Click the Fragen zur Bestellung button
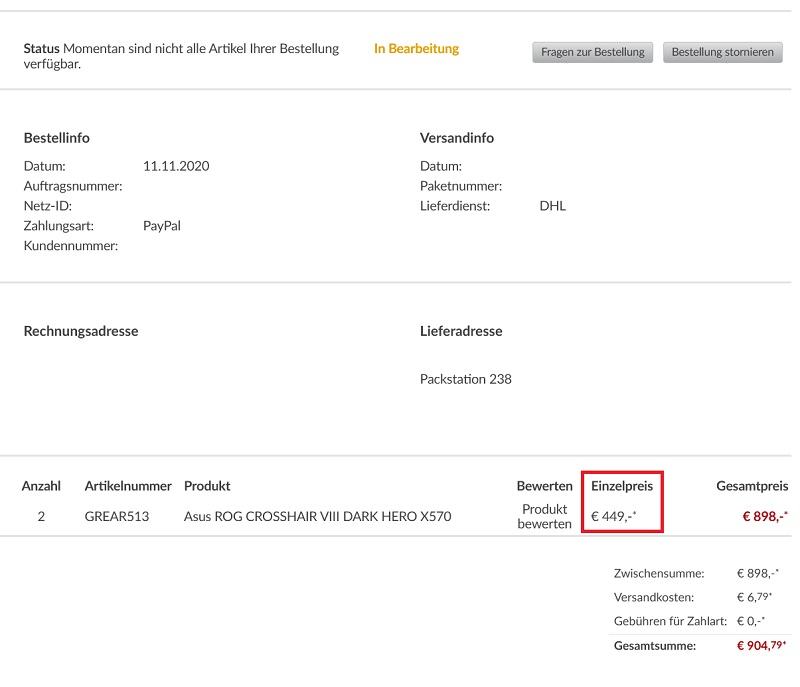Screen dimensions: 800x687 pos(593,52)
